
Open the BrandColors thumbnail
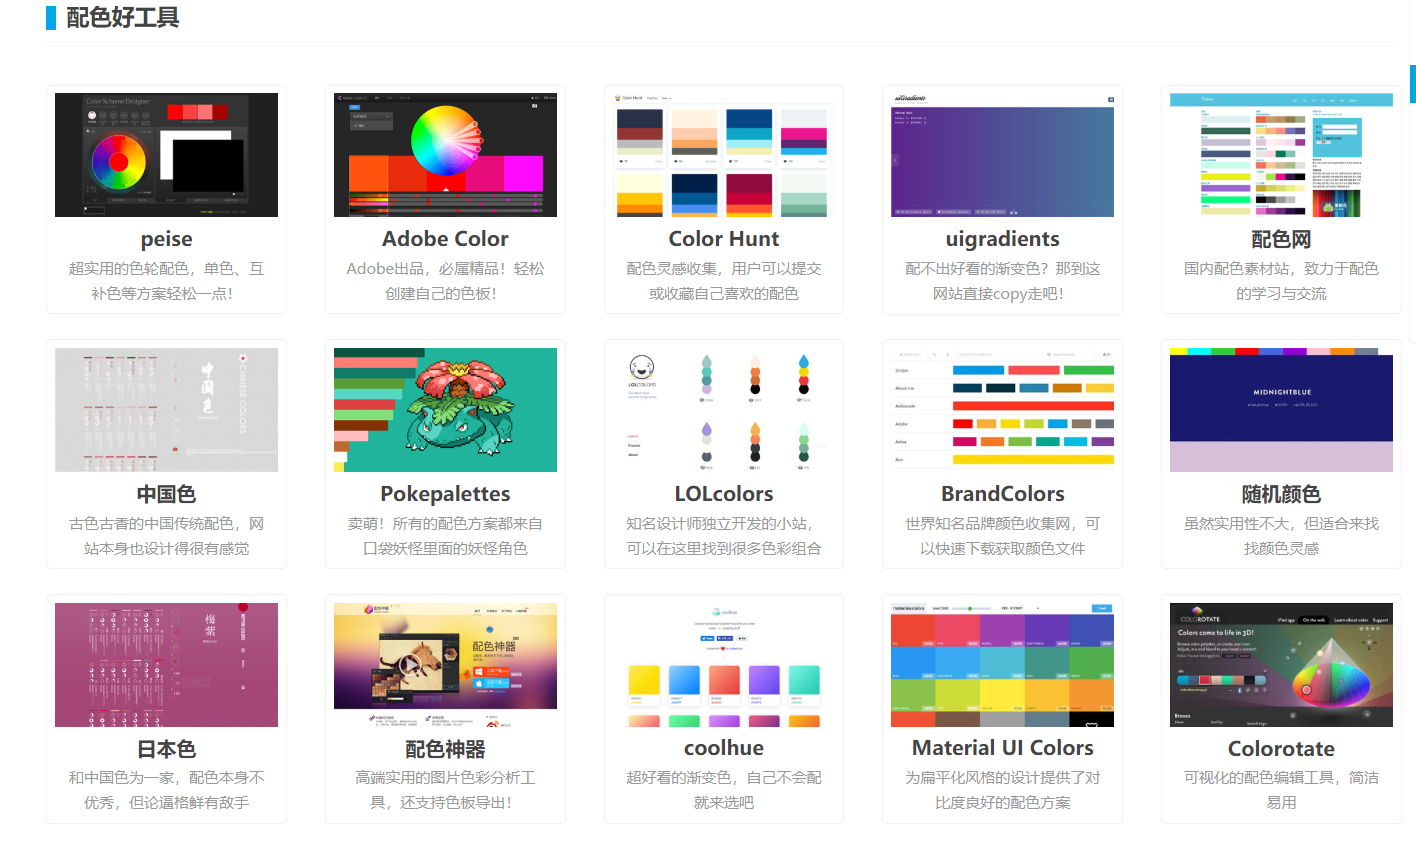pyautogui.click(x=1002, y=410)
